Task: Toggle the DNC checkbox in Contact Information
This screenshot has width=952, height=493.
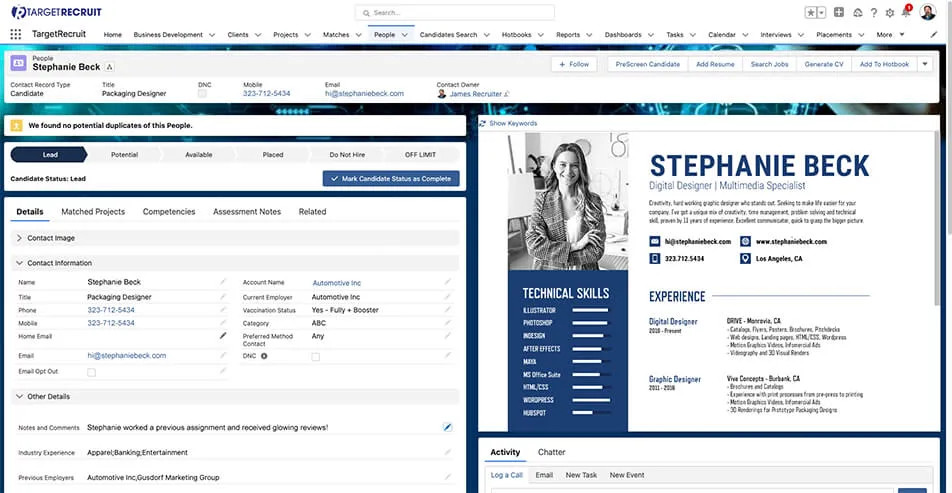Action: [x=316, y=356]
